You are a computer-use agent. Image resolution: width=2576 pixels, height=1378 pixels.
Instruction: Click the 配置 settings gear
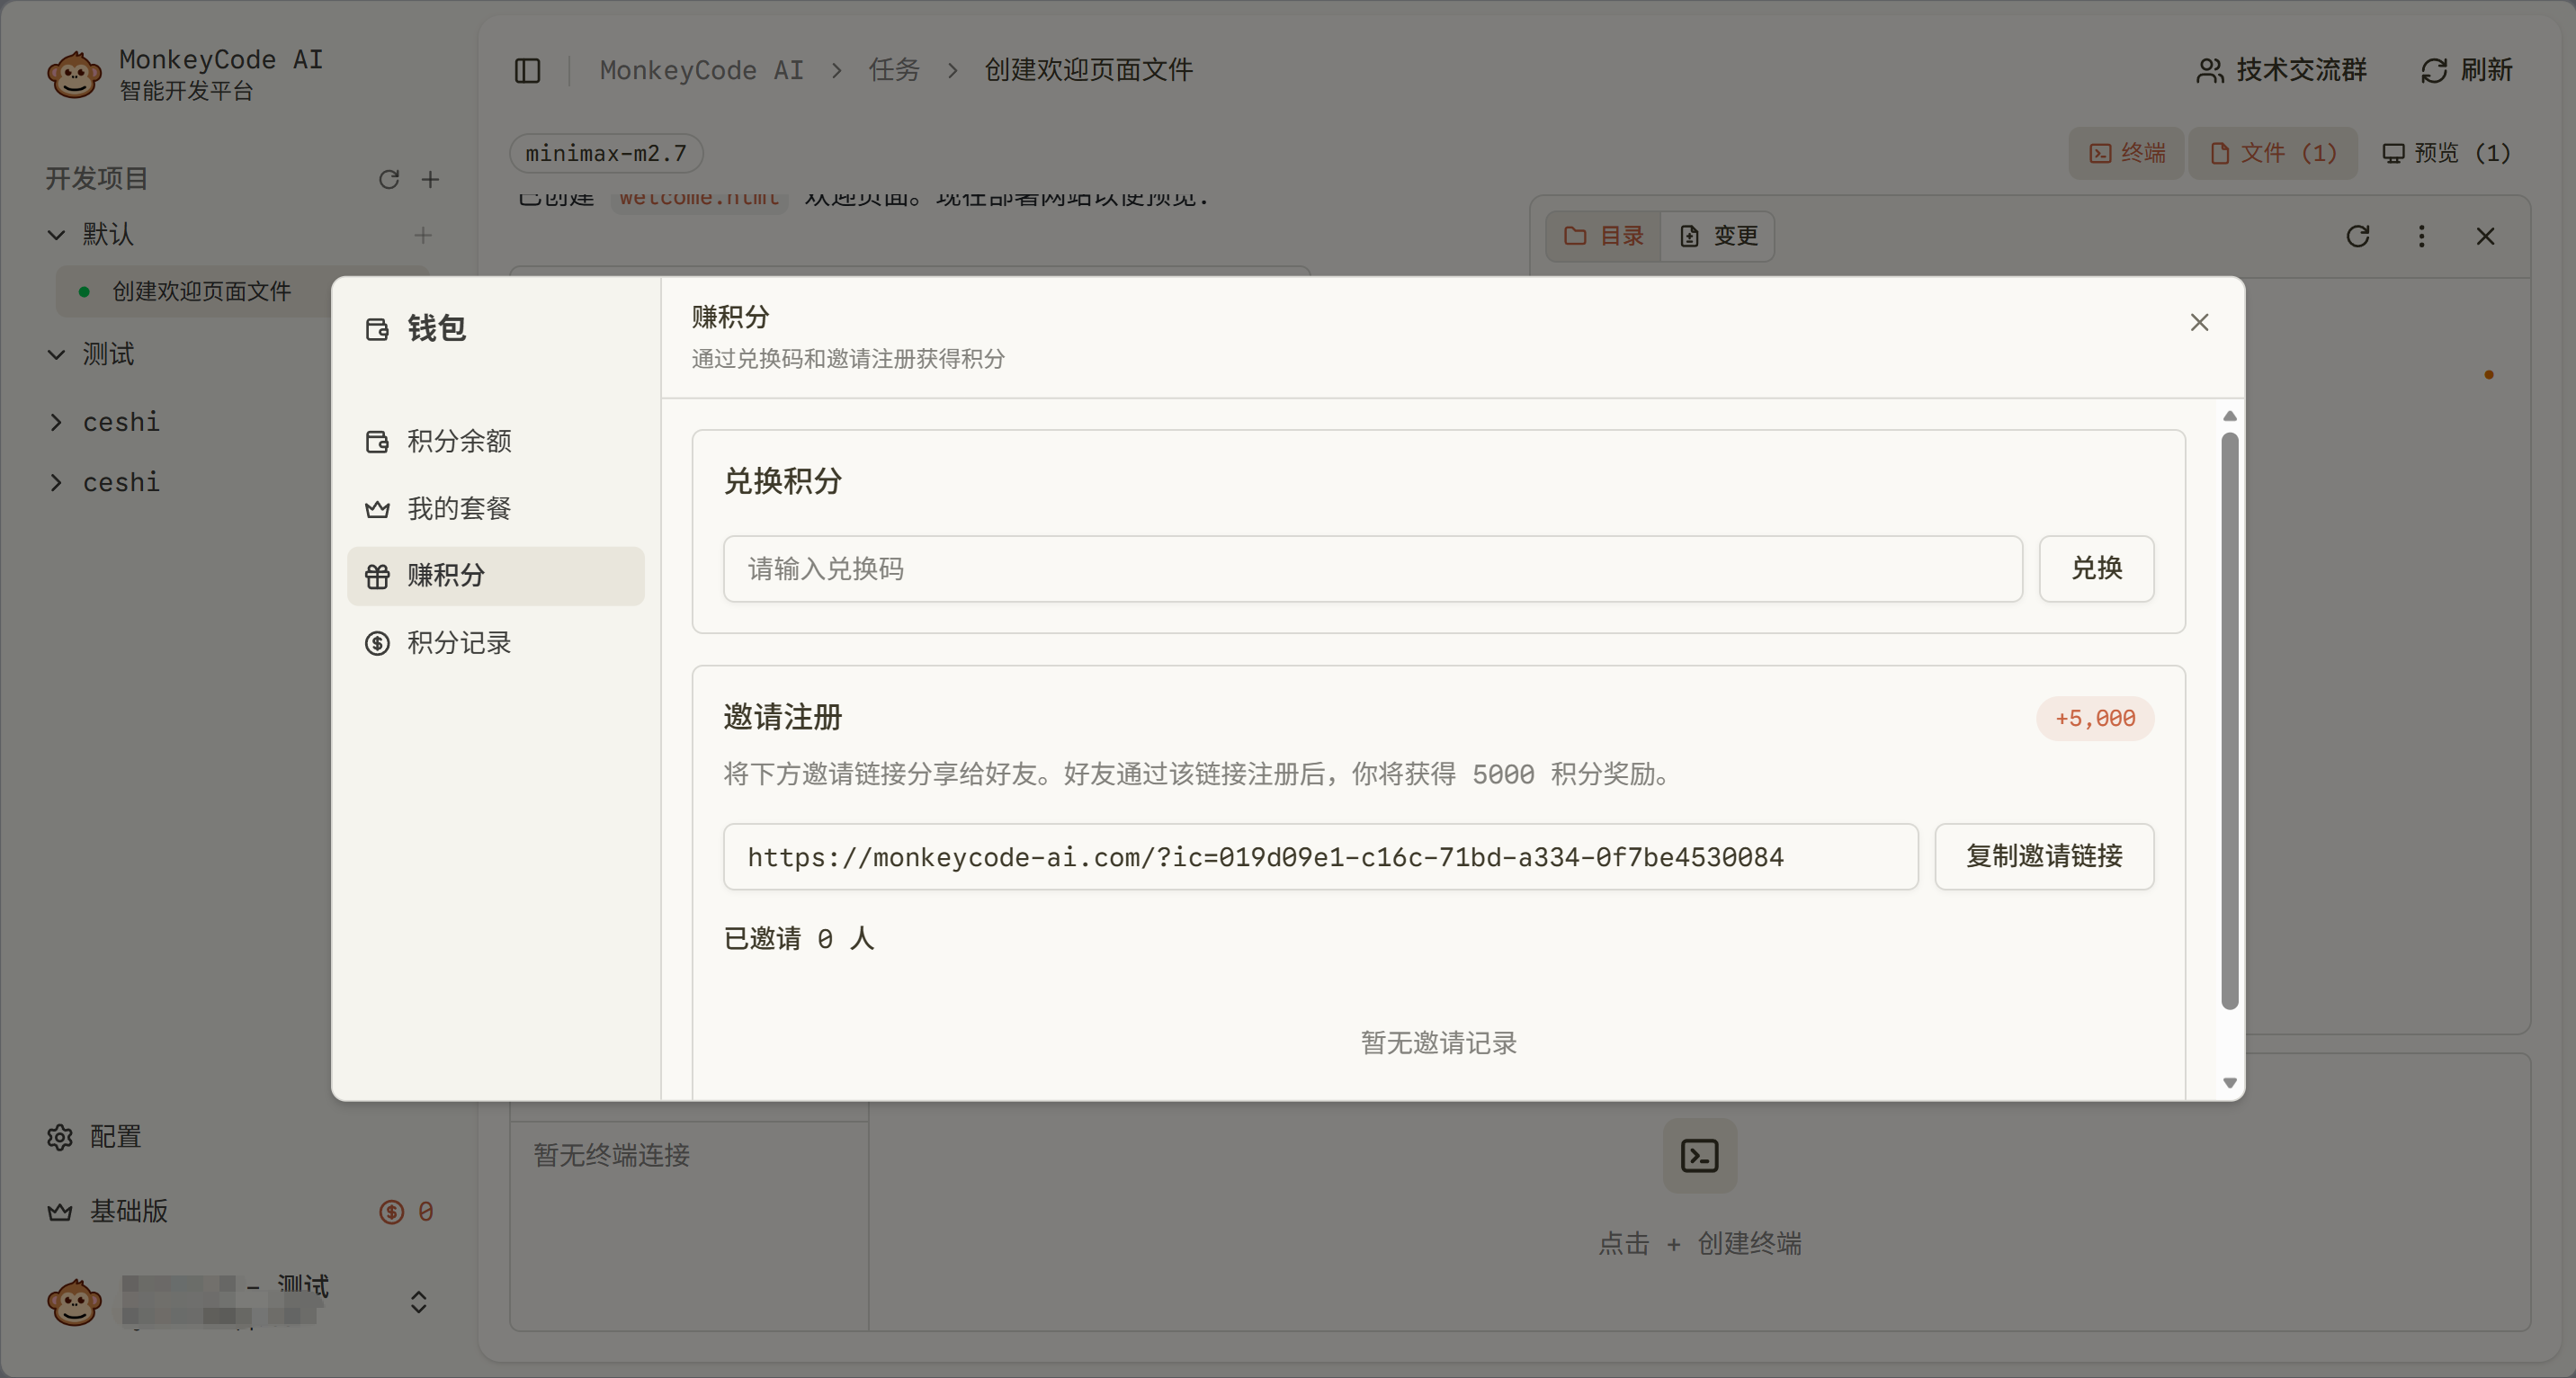tap(61, 1137)
